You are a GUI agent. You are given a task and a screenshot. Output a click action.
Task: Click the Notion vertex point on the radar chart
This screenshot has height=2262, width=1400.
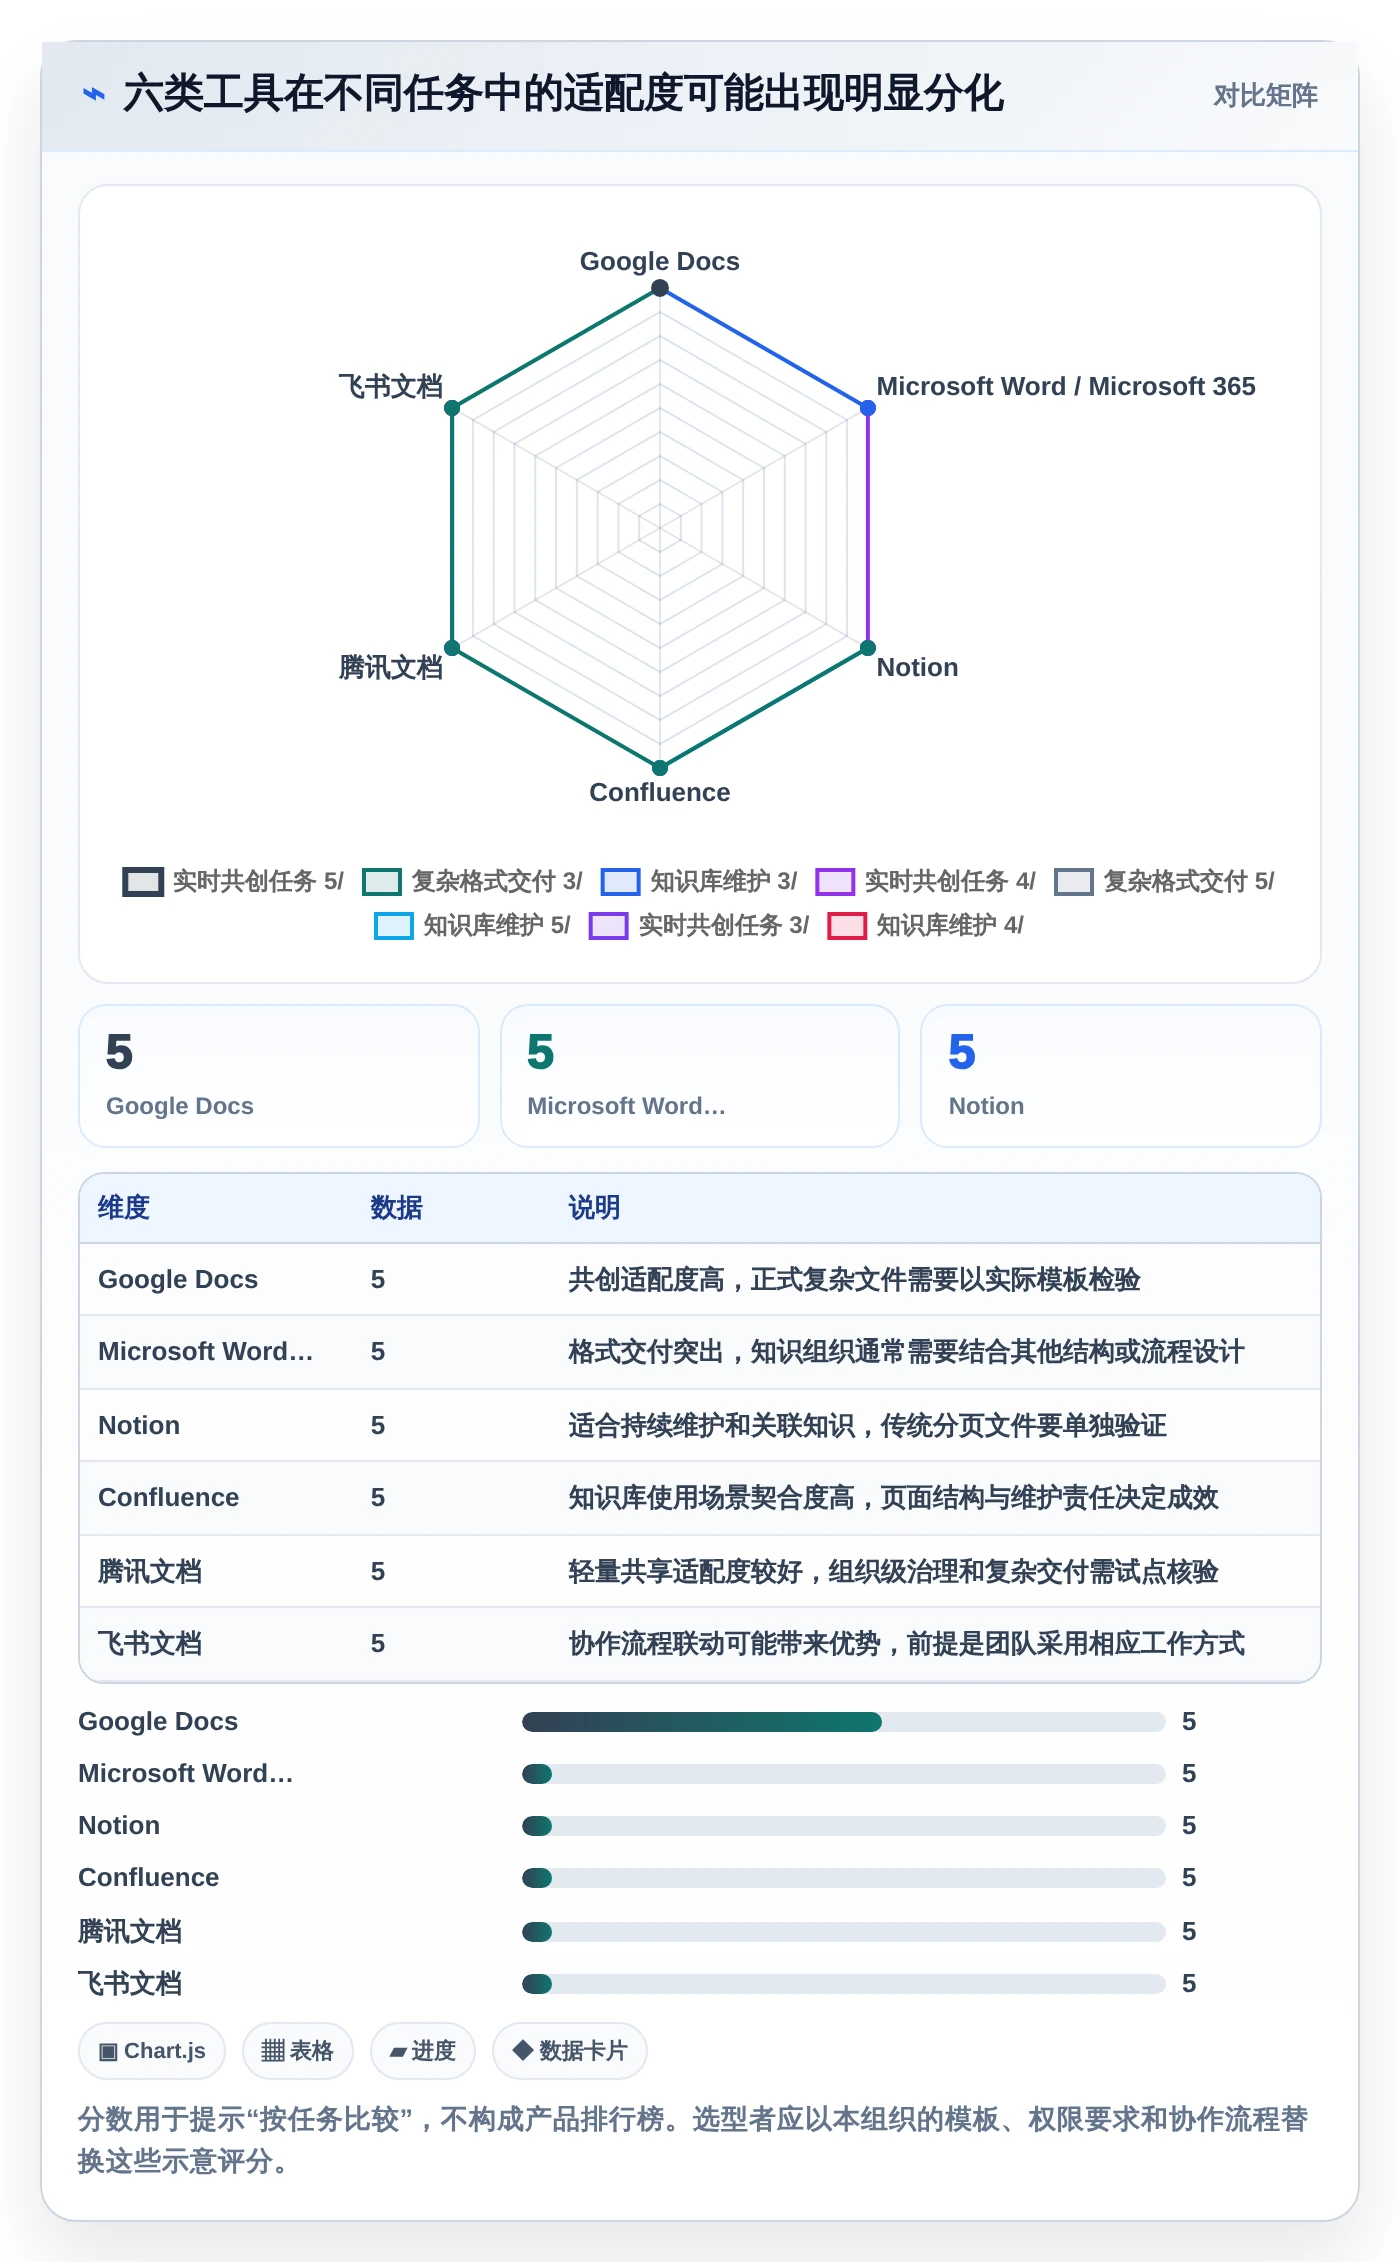pyautogui.click(x=868, y=648)
